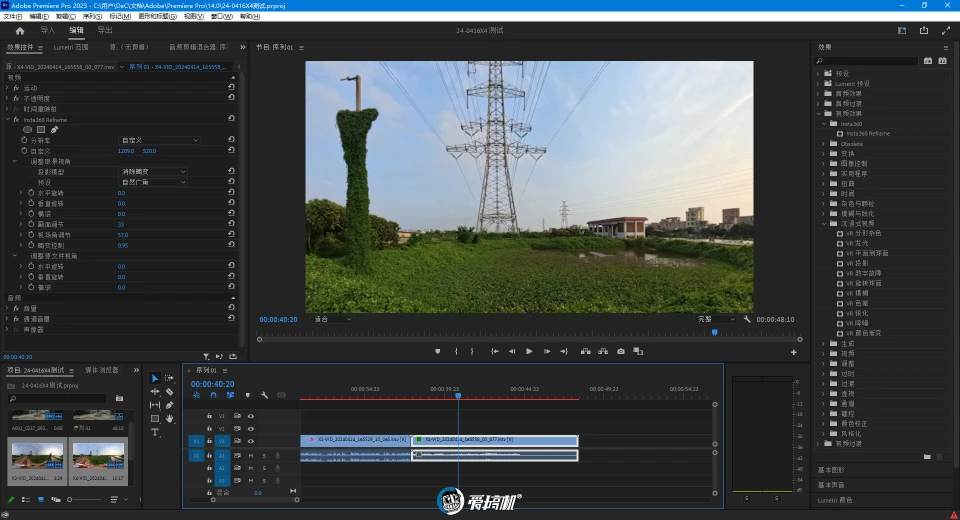Open Program Monitor zoom level dropdown

(x=332, y=319)
